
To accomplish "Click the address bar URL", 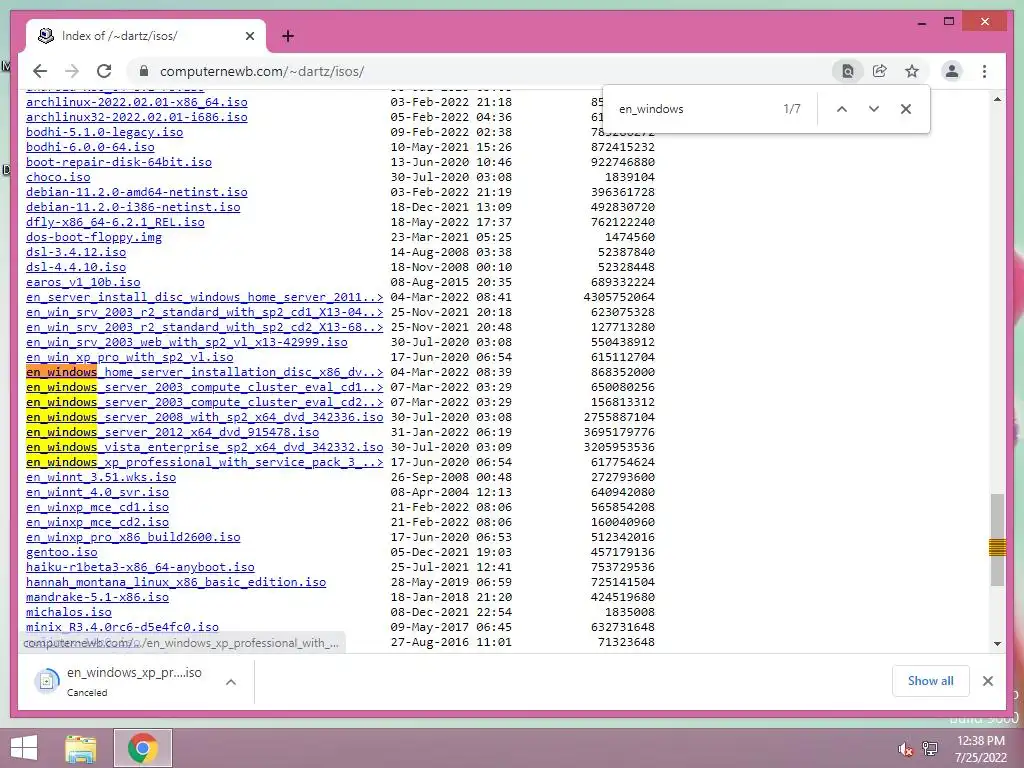I will 262,71.
